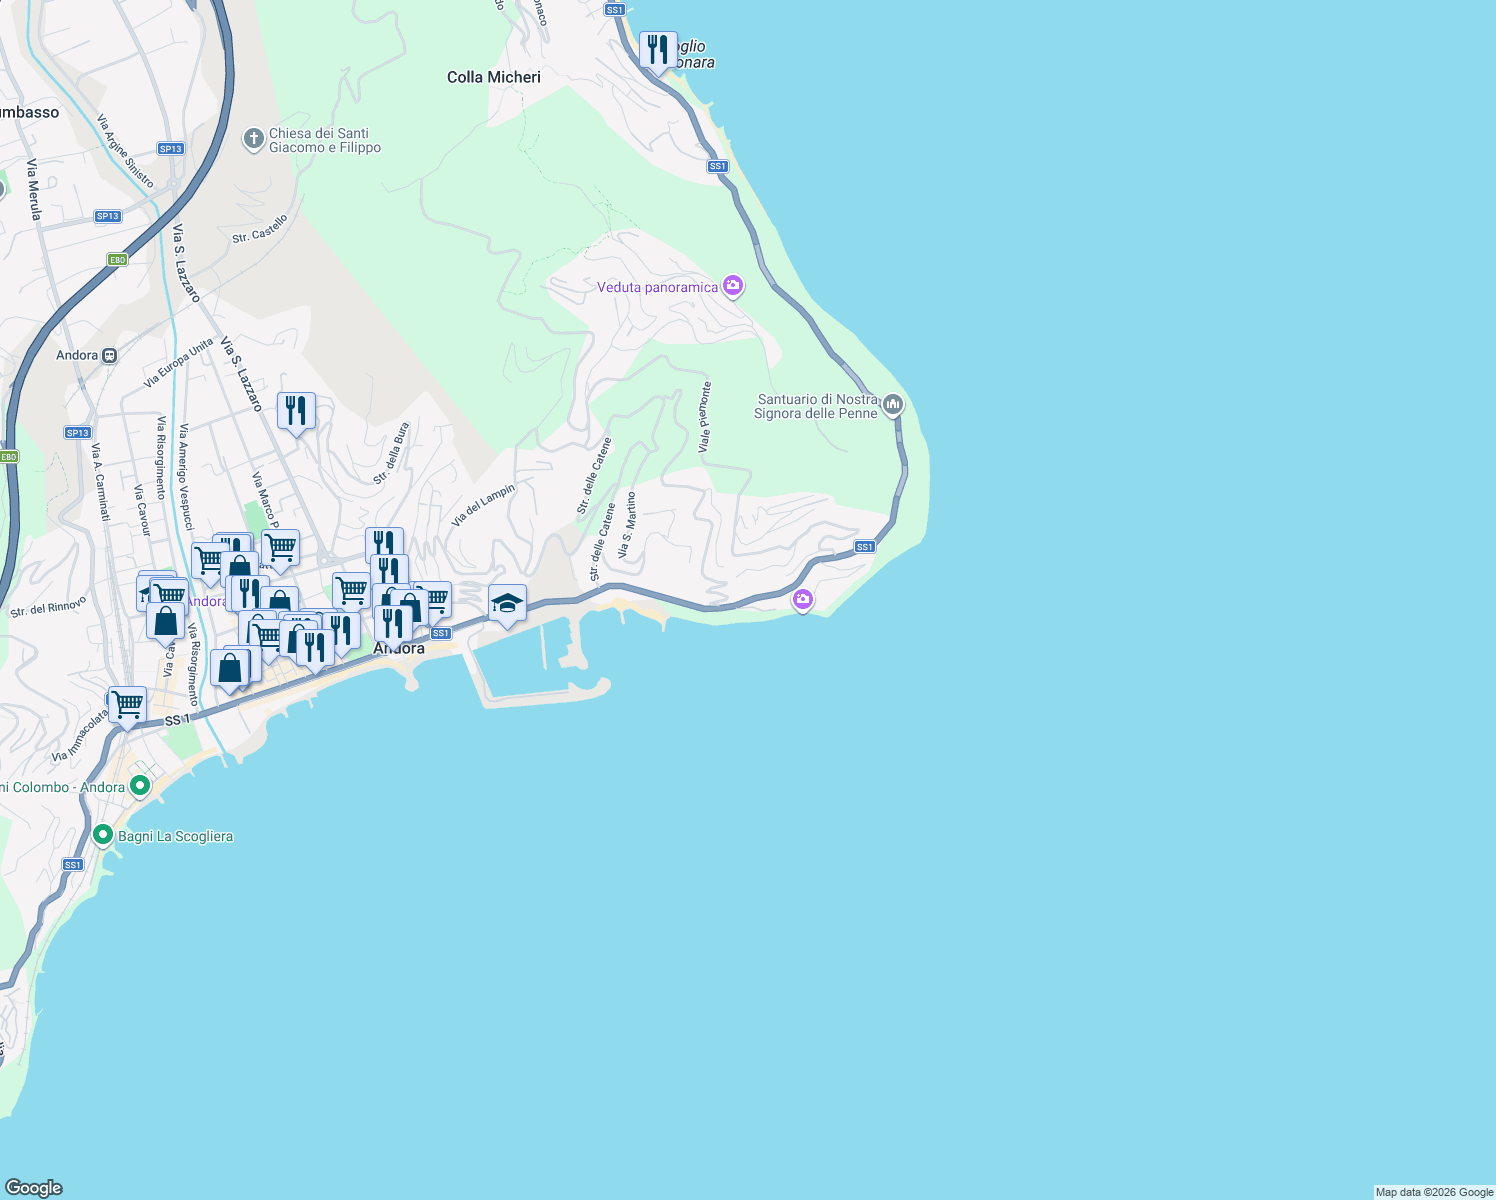1496x1200 pixels.
Task: Click the shopping cart marker on Via Immacolata
Action: [x=126, y=704]
